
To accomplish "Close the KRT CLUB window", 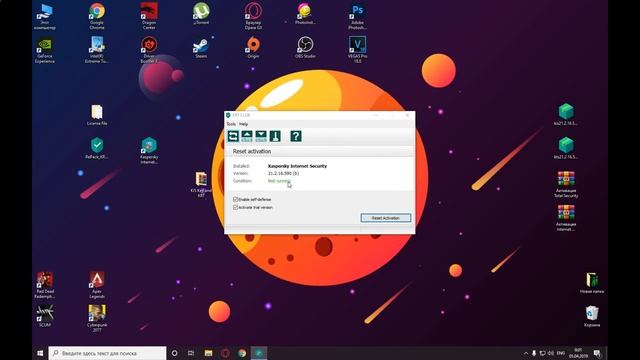I will pos(407,116).
